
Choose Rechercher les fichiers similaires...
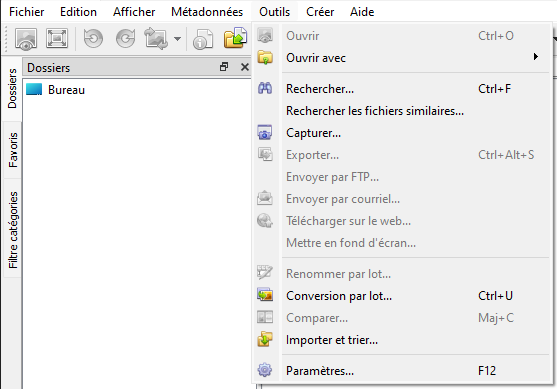point(402,111)
